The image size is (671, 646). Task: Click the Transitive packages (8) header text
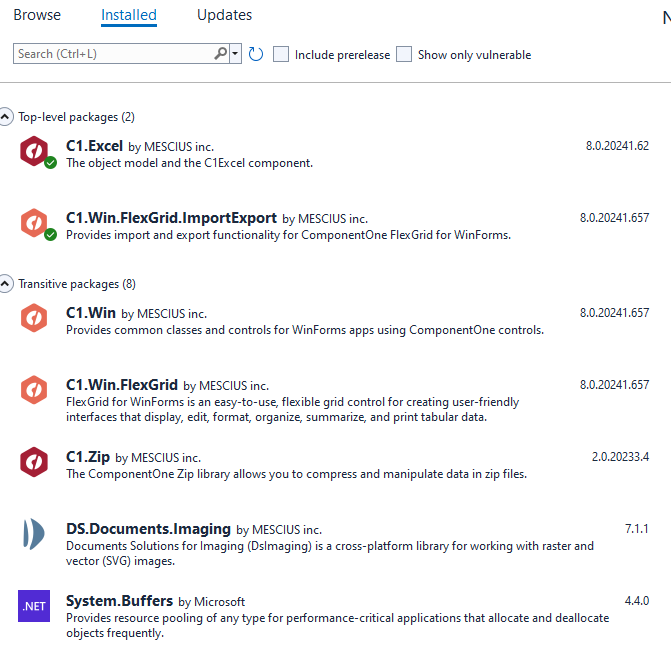77,284
